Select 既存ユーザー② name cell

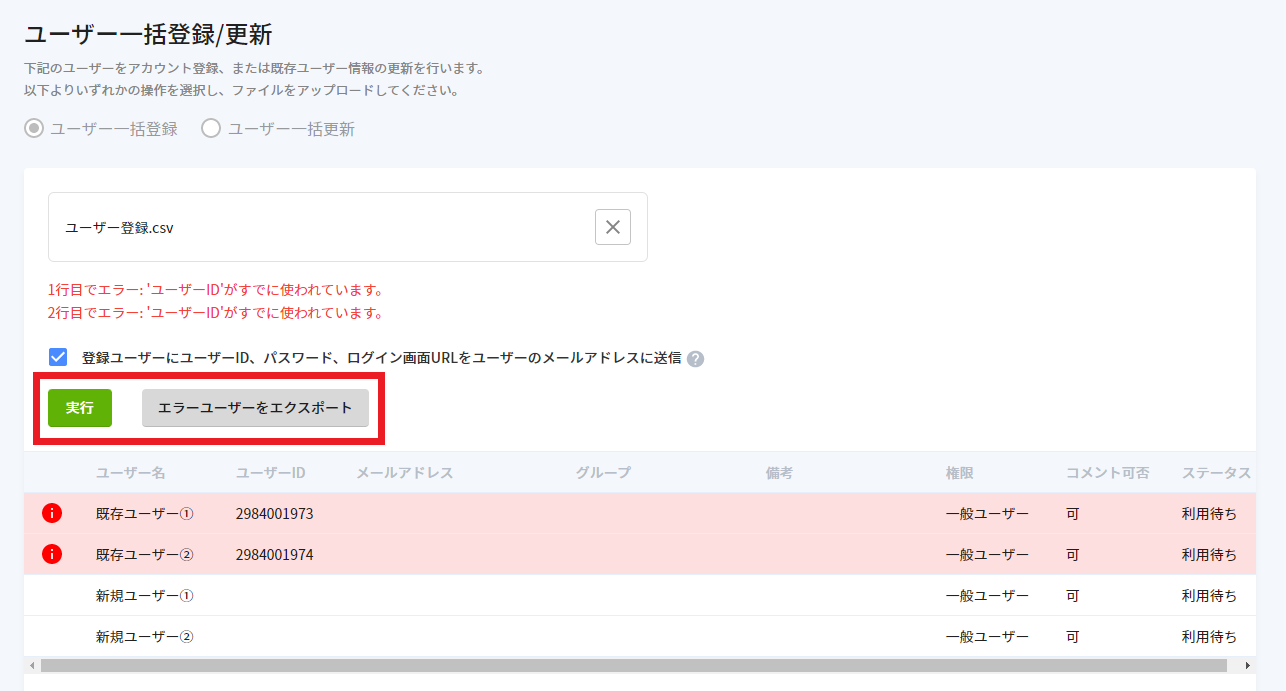coord(145,554)
